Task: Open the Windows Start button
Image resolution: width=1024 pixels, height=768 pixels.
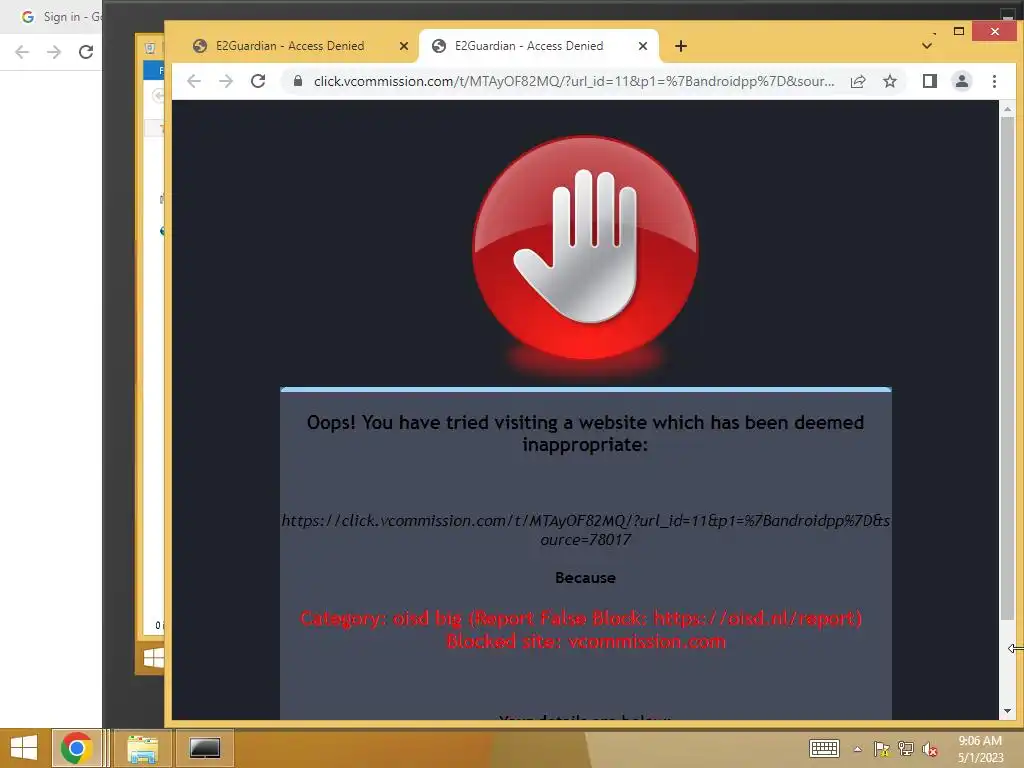Action: pyautogui.click(x=24, y=748)
